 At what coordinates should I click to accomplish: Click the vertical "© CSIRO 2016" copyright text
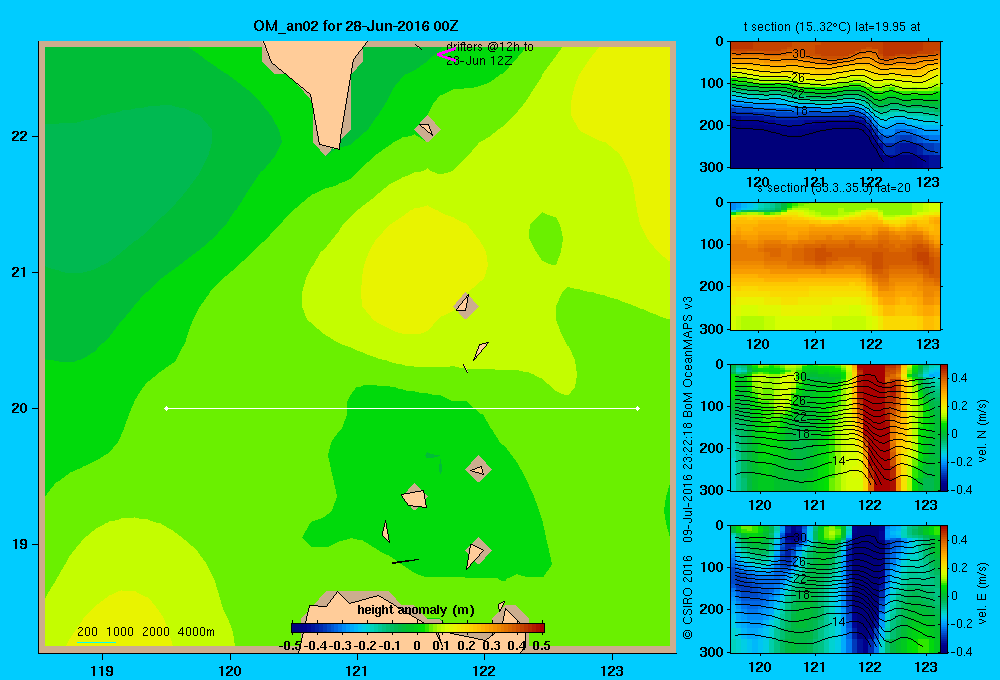point(688,597)
